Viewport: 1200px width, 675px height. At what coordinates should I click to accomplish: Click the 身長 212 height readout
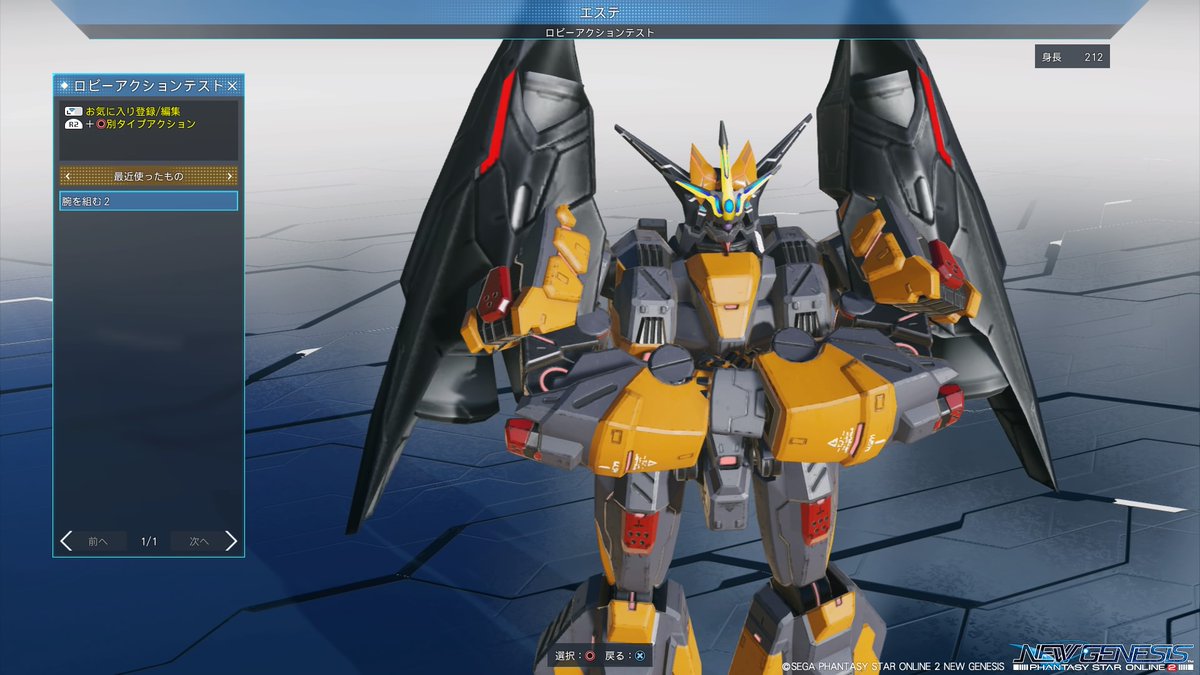1072,57
